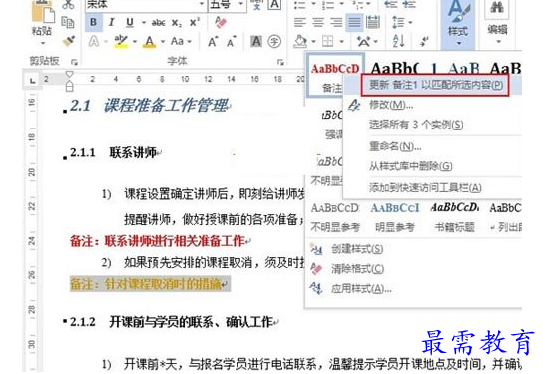Open Font dialog launcher beside 字体

coord(280,62)
